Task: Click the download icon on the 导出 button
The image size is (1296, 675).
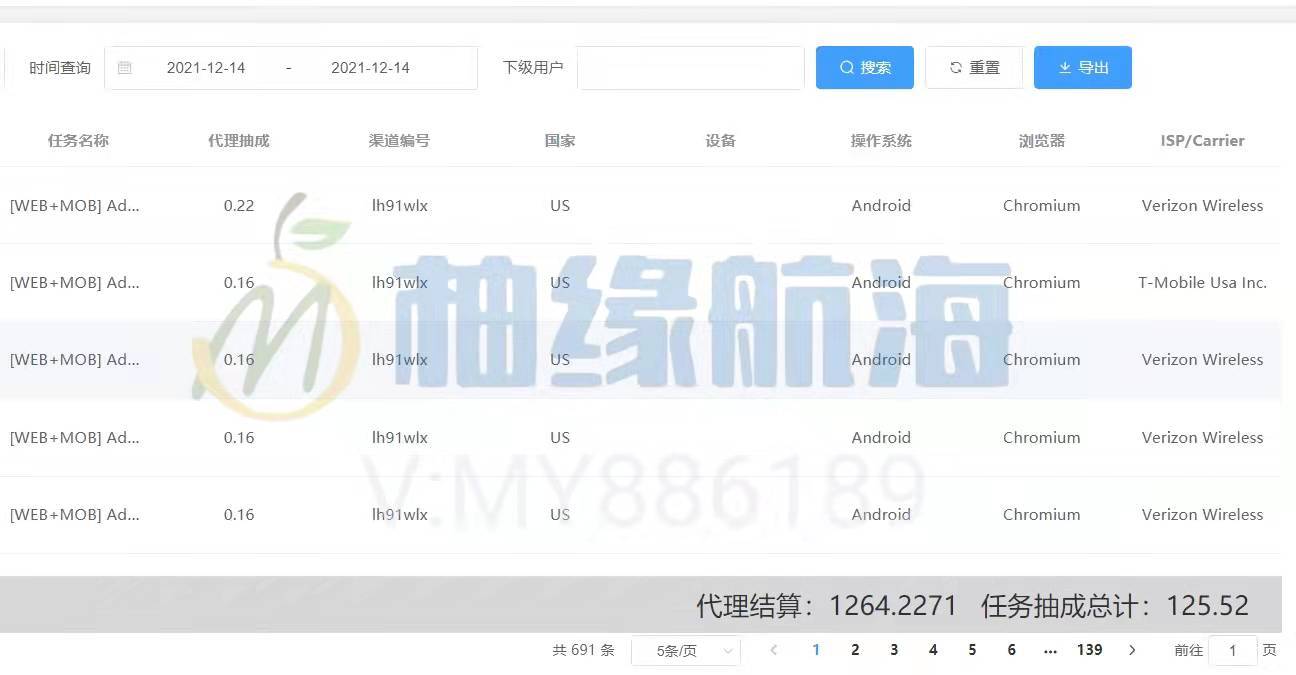Action: click(x=1064, y=67)
